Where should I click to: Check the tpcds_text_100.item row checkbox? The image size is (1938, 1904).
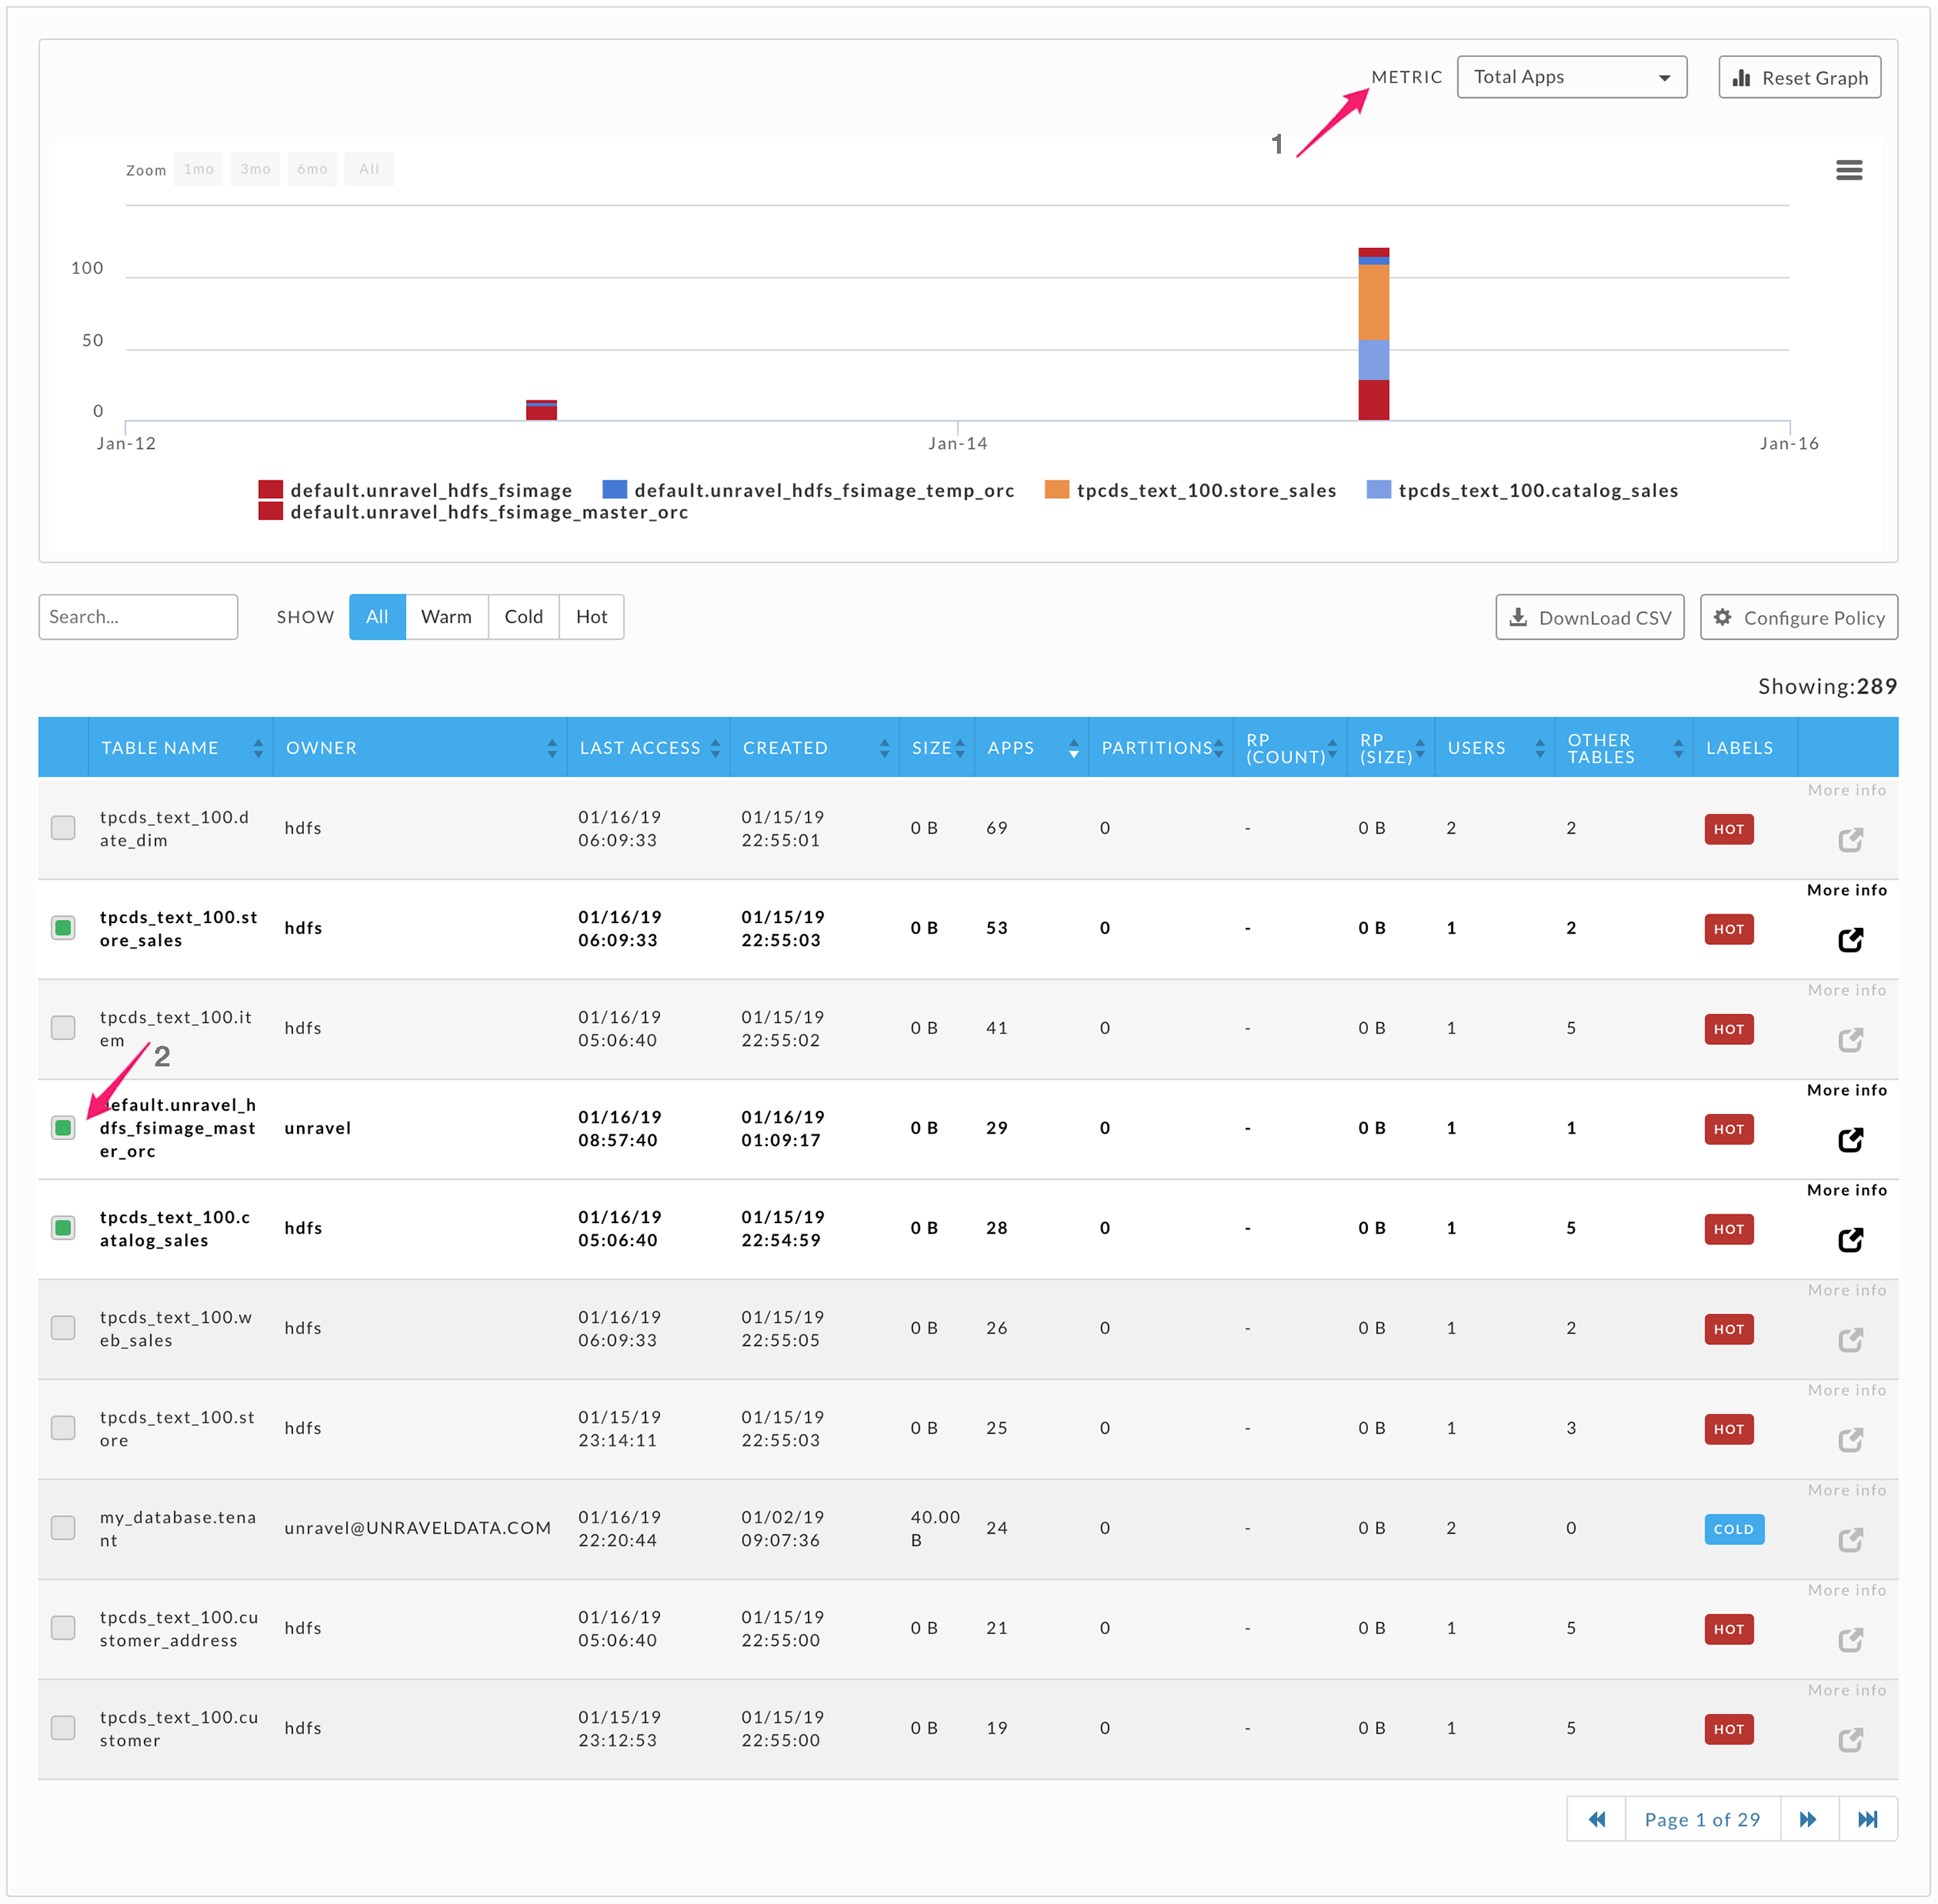pyautogui.click(x=63, y=1028)
